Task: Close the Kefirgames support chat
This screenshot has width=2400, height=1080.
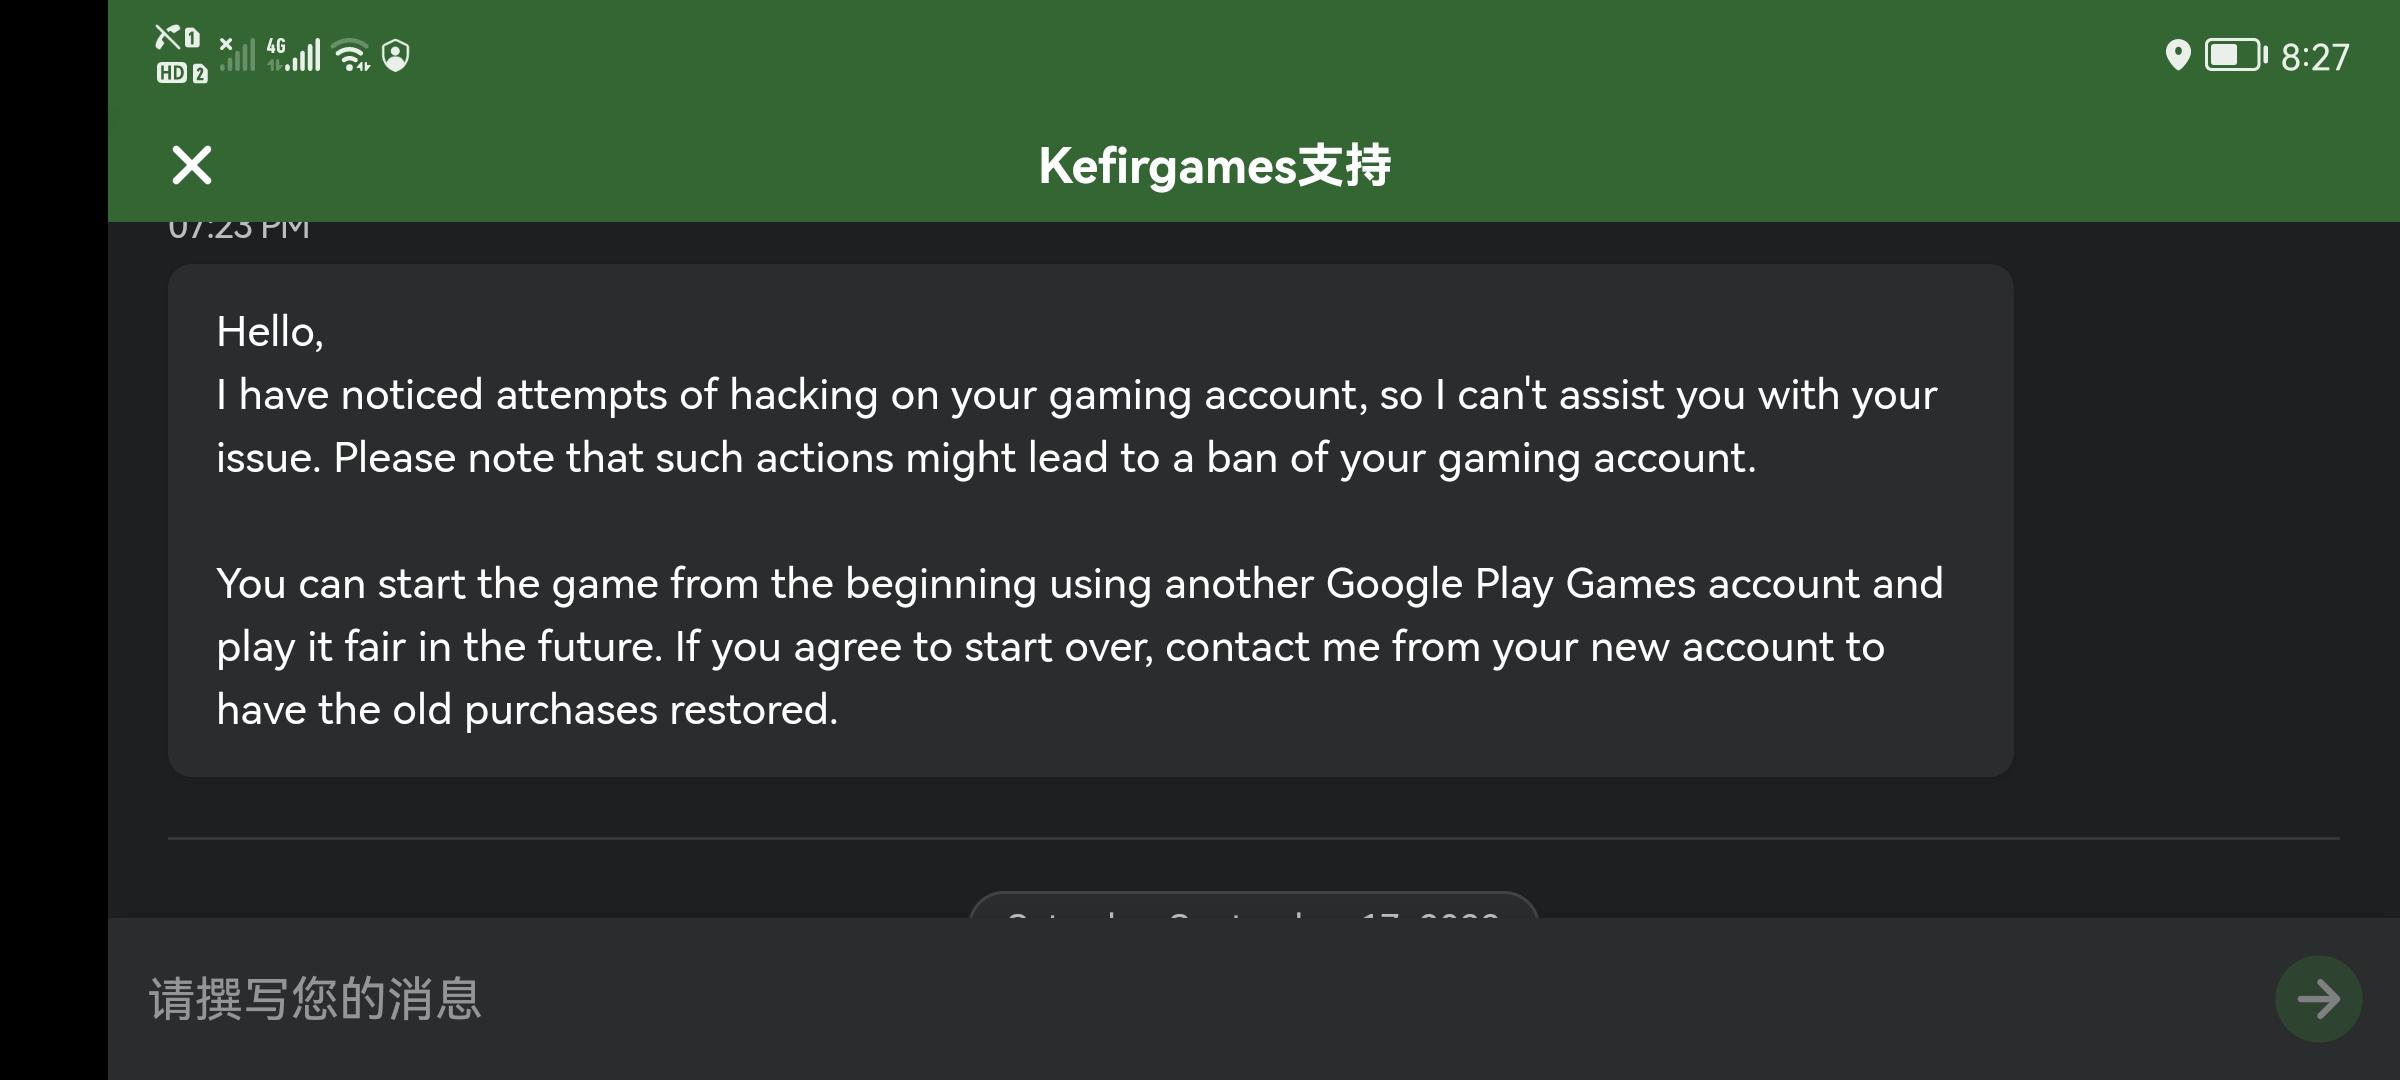Action: tap(191, 165)
